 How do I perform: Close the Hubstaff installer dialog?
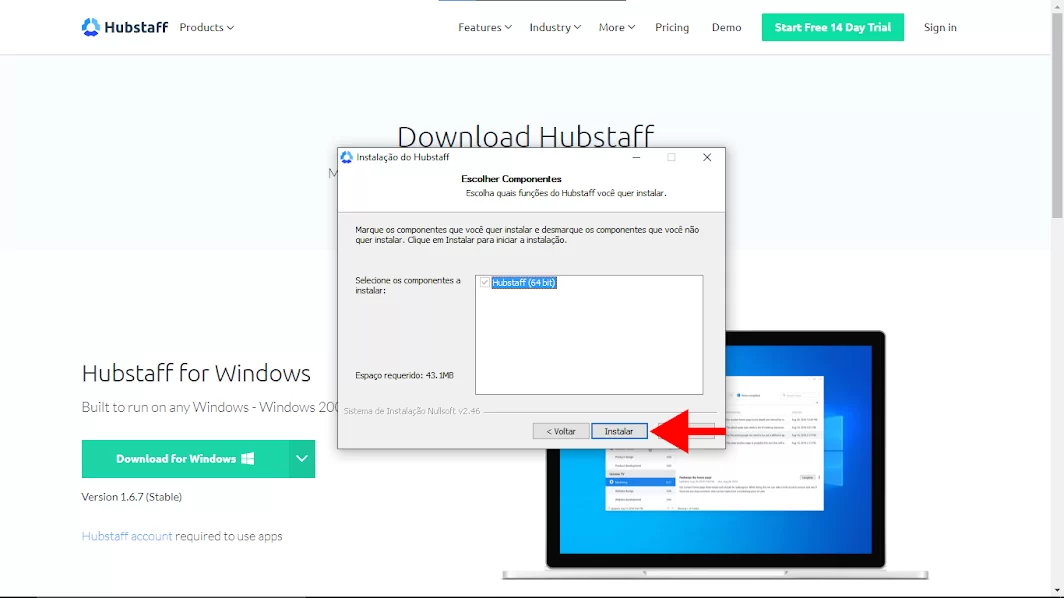tap(707, 157)
